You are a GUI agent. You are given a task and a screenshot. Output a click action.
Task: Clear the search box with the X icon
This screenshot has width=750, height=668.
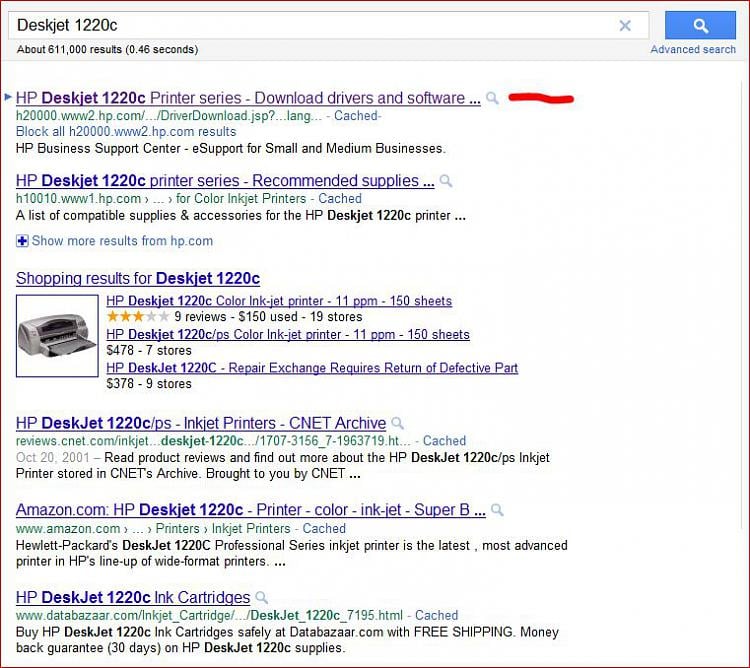click(625, 25)
